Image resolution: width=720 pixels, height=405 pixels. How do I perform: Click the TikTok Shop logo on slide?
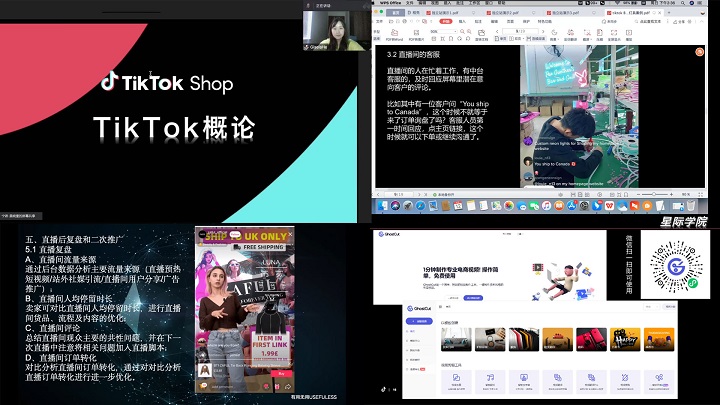coord(168,83)
